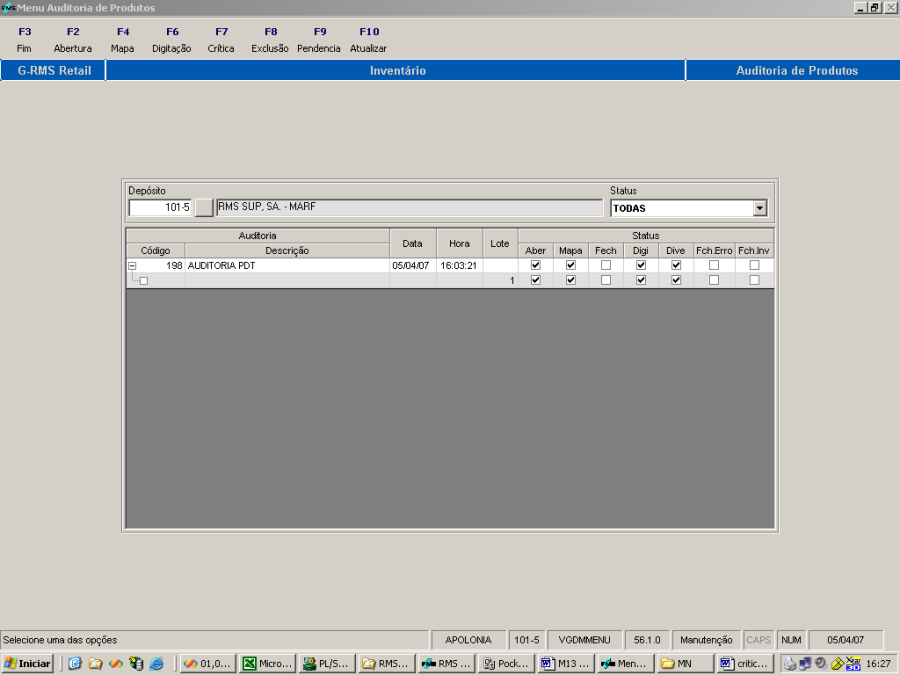900x675 pixels.
Task: Open folder icon in quick launch
Action: point(95,664)
